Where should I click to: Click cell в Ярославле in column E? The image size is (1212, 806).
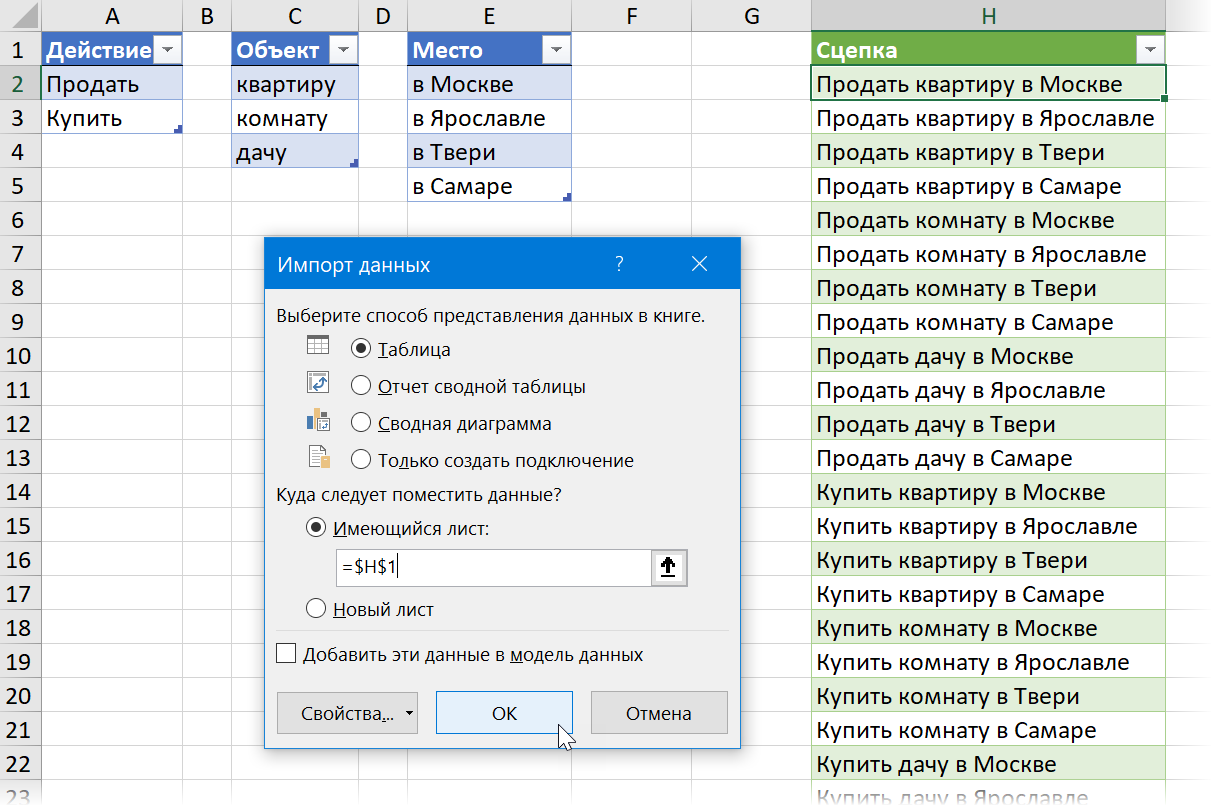(490, 118)
